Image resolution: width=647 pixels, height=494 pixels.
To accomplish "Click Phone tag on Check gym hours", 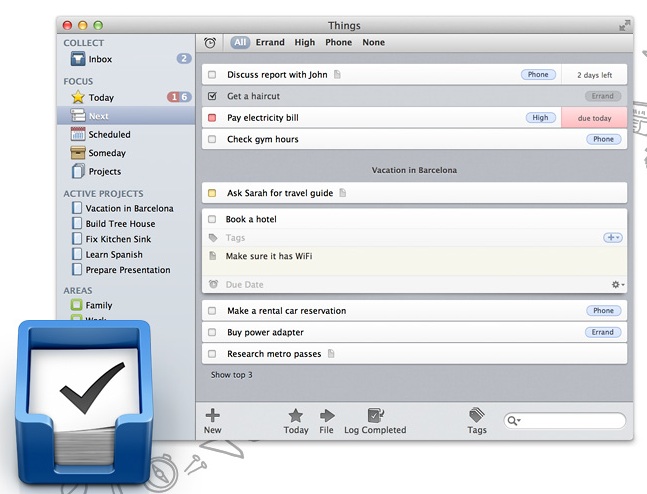I will click(x=604, y=139).
